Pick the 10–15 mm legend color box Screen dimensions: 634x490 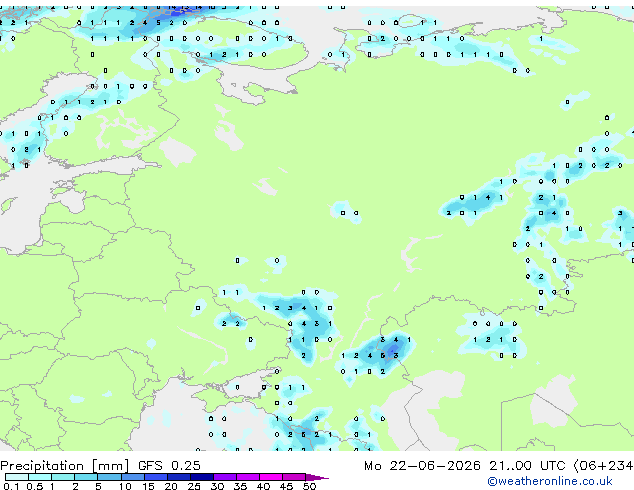coord(132,477)
